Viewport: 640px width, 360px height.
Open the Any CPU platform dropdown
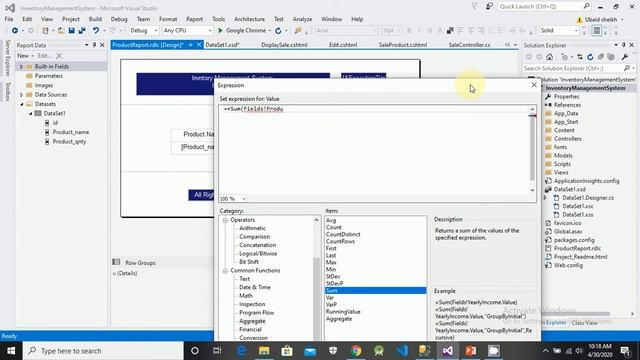coord(188,31)
